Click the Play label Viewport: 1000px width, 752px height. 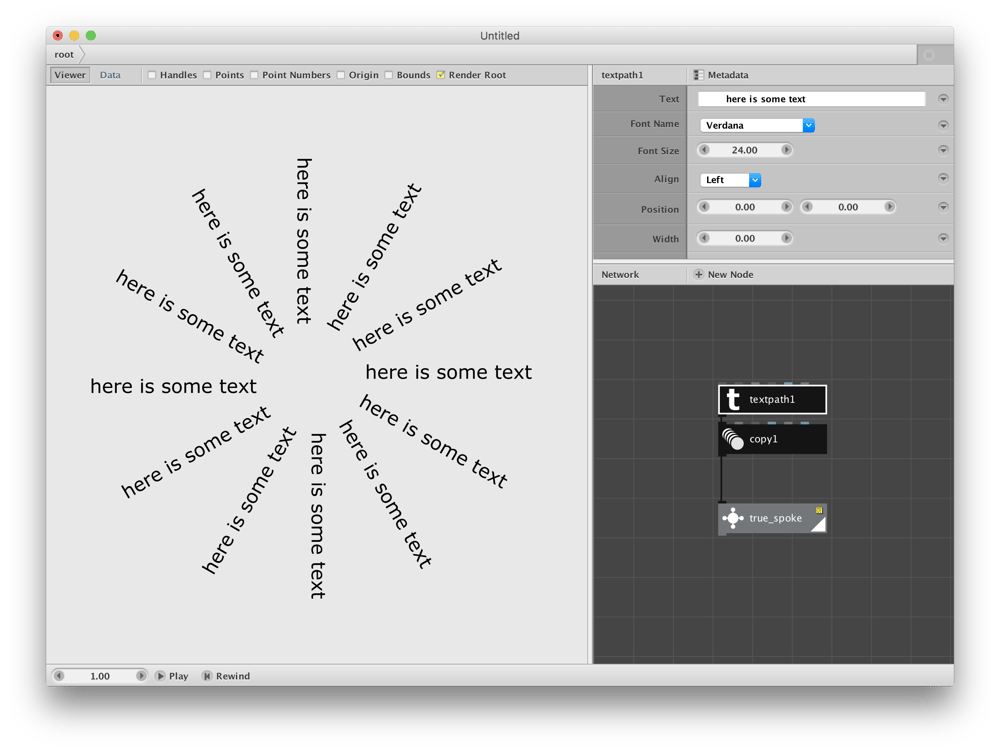click(x=179, y=676)
